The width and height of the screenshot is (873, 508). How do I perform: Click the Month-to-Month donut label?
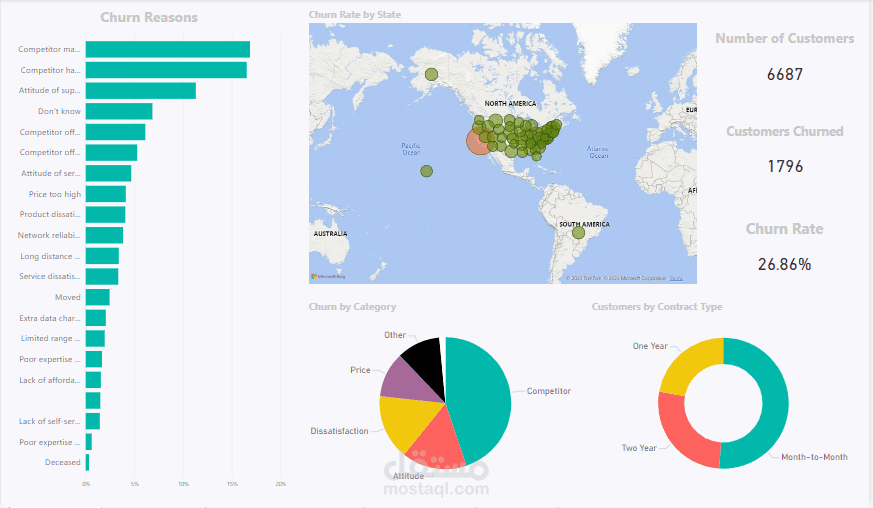[x=814, y=457]
